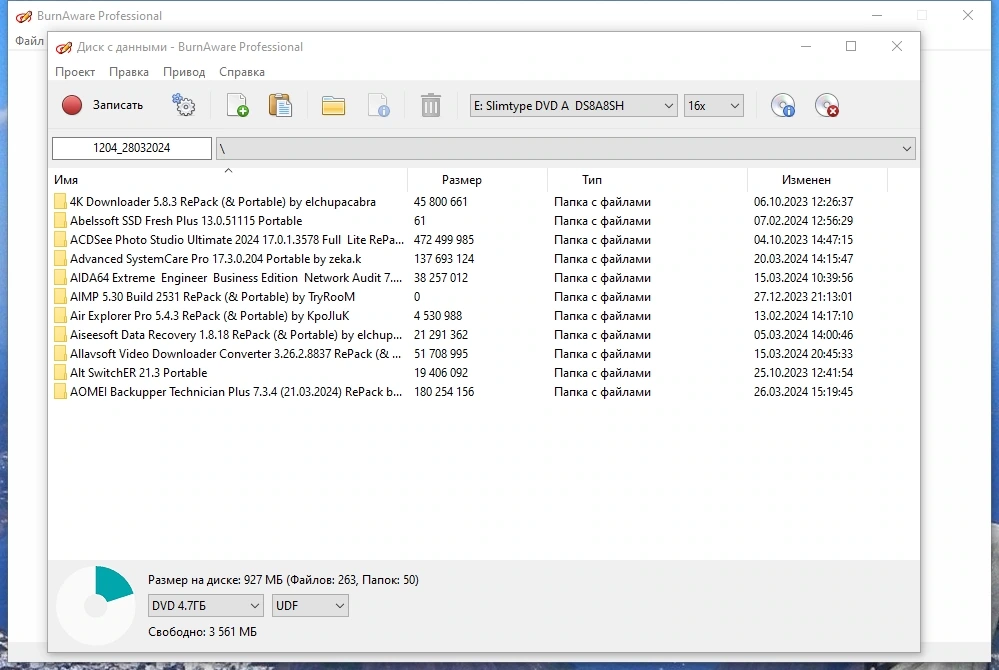Open burn options gear icon
This screenshot has height=670, width=999.
pyautogui.click(x=183, y=105)
